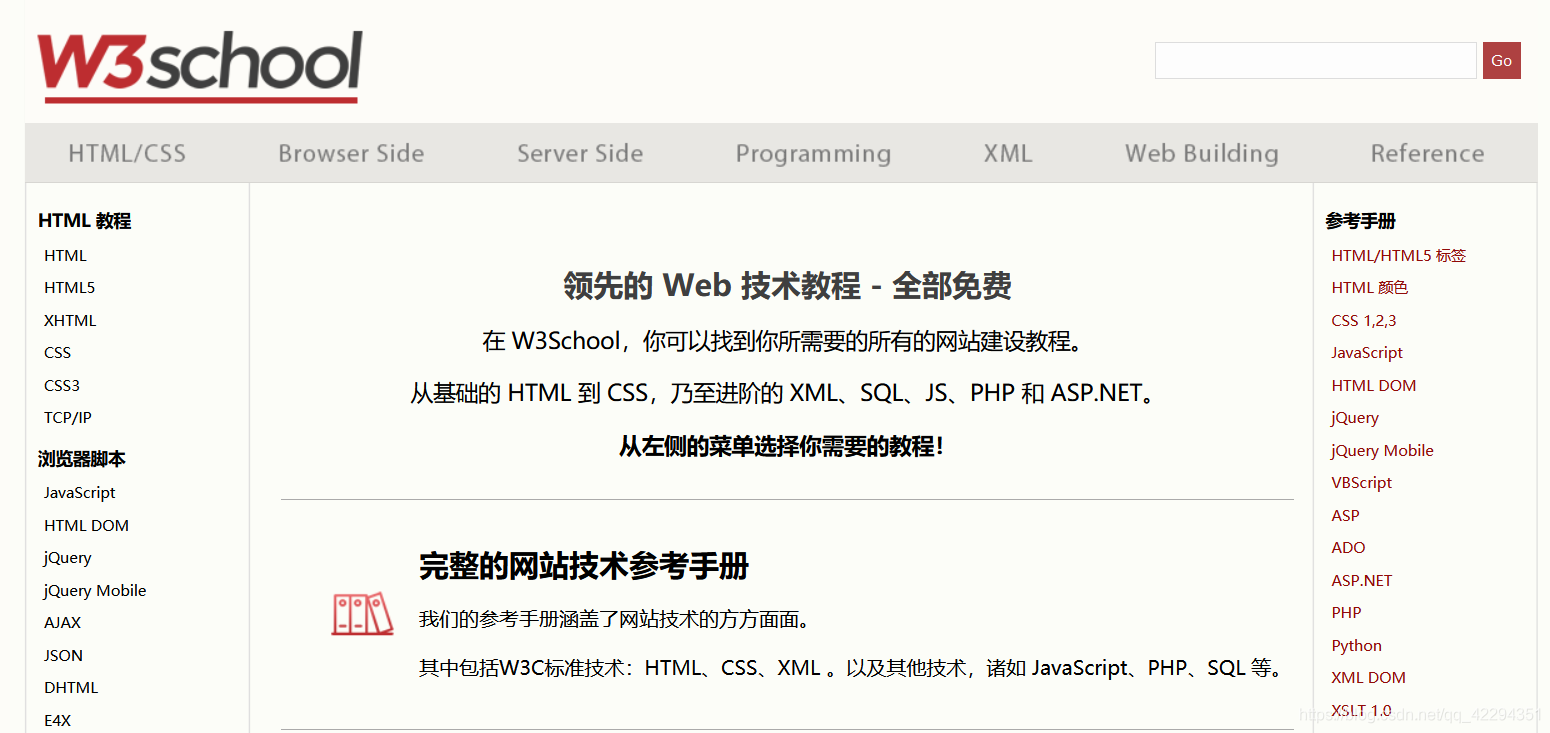Viewport: 1550px width, 733px height.
Task: Open HTML DOM reference in right sidebar
Action: (x=1373, y=385)
